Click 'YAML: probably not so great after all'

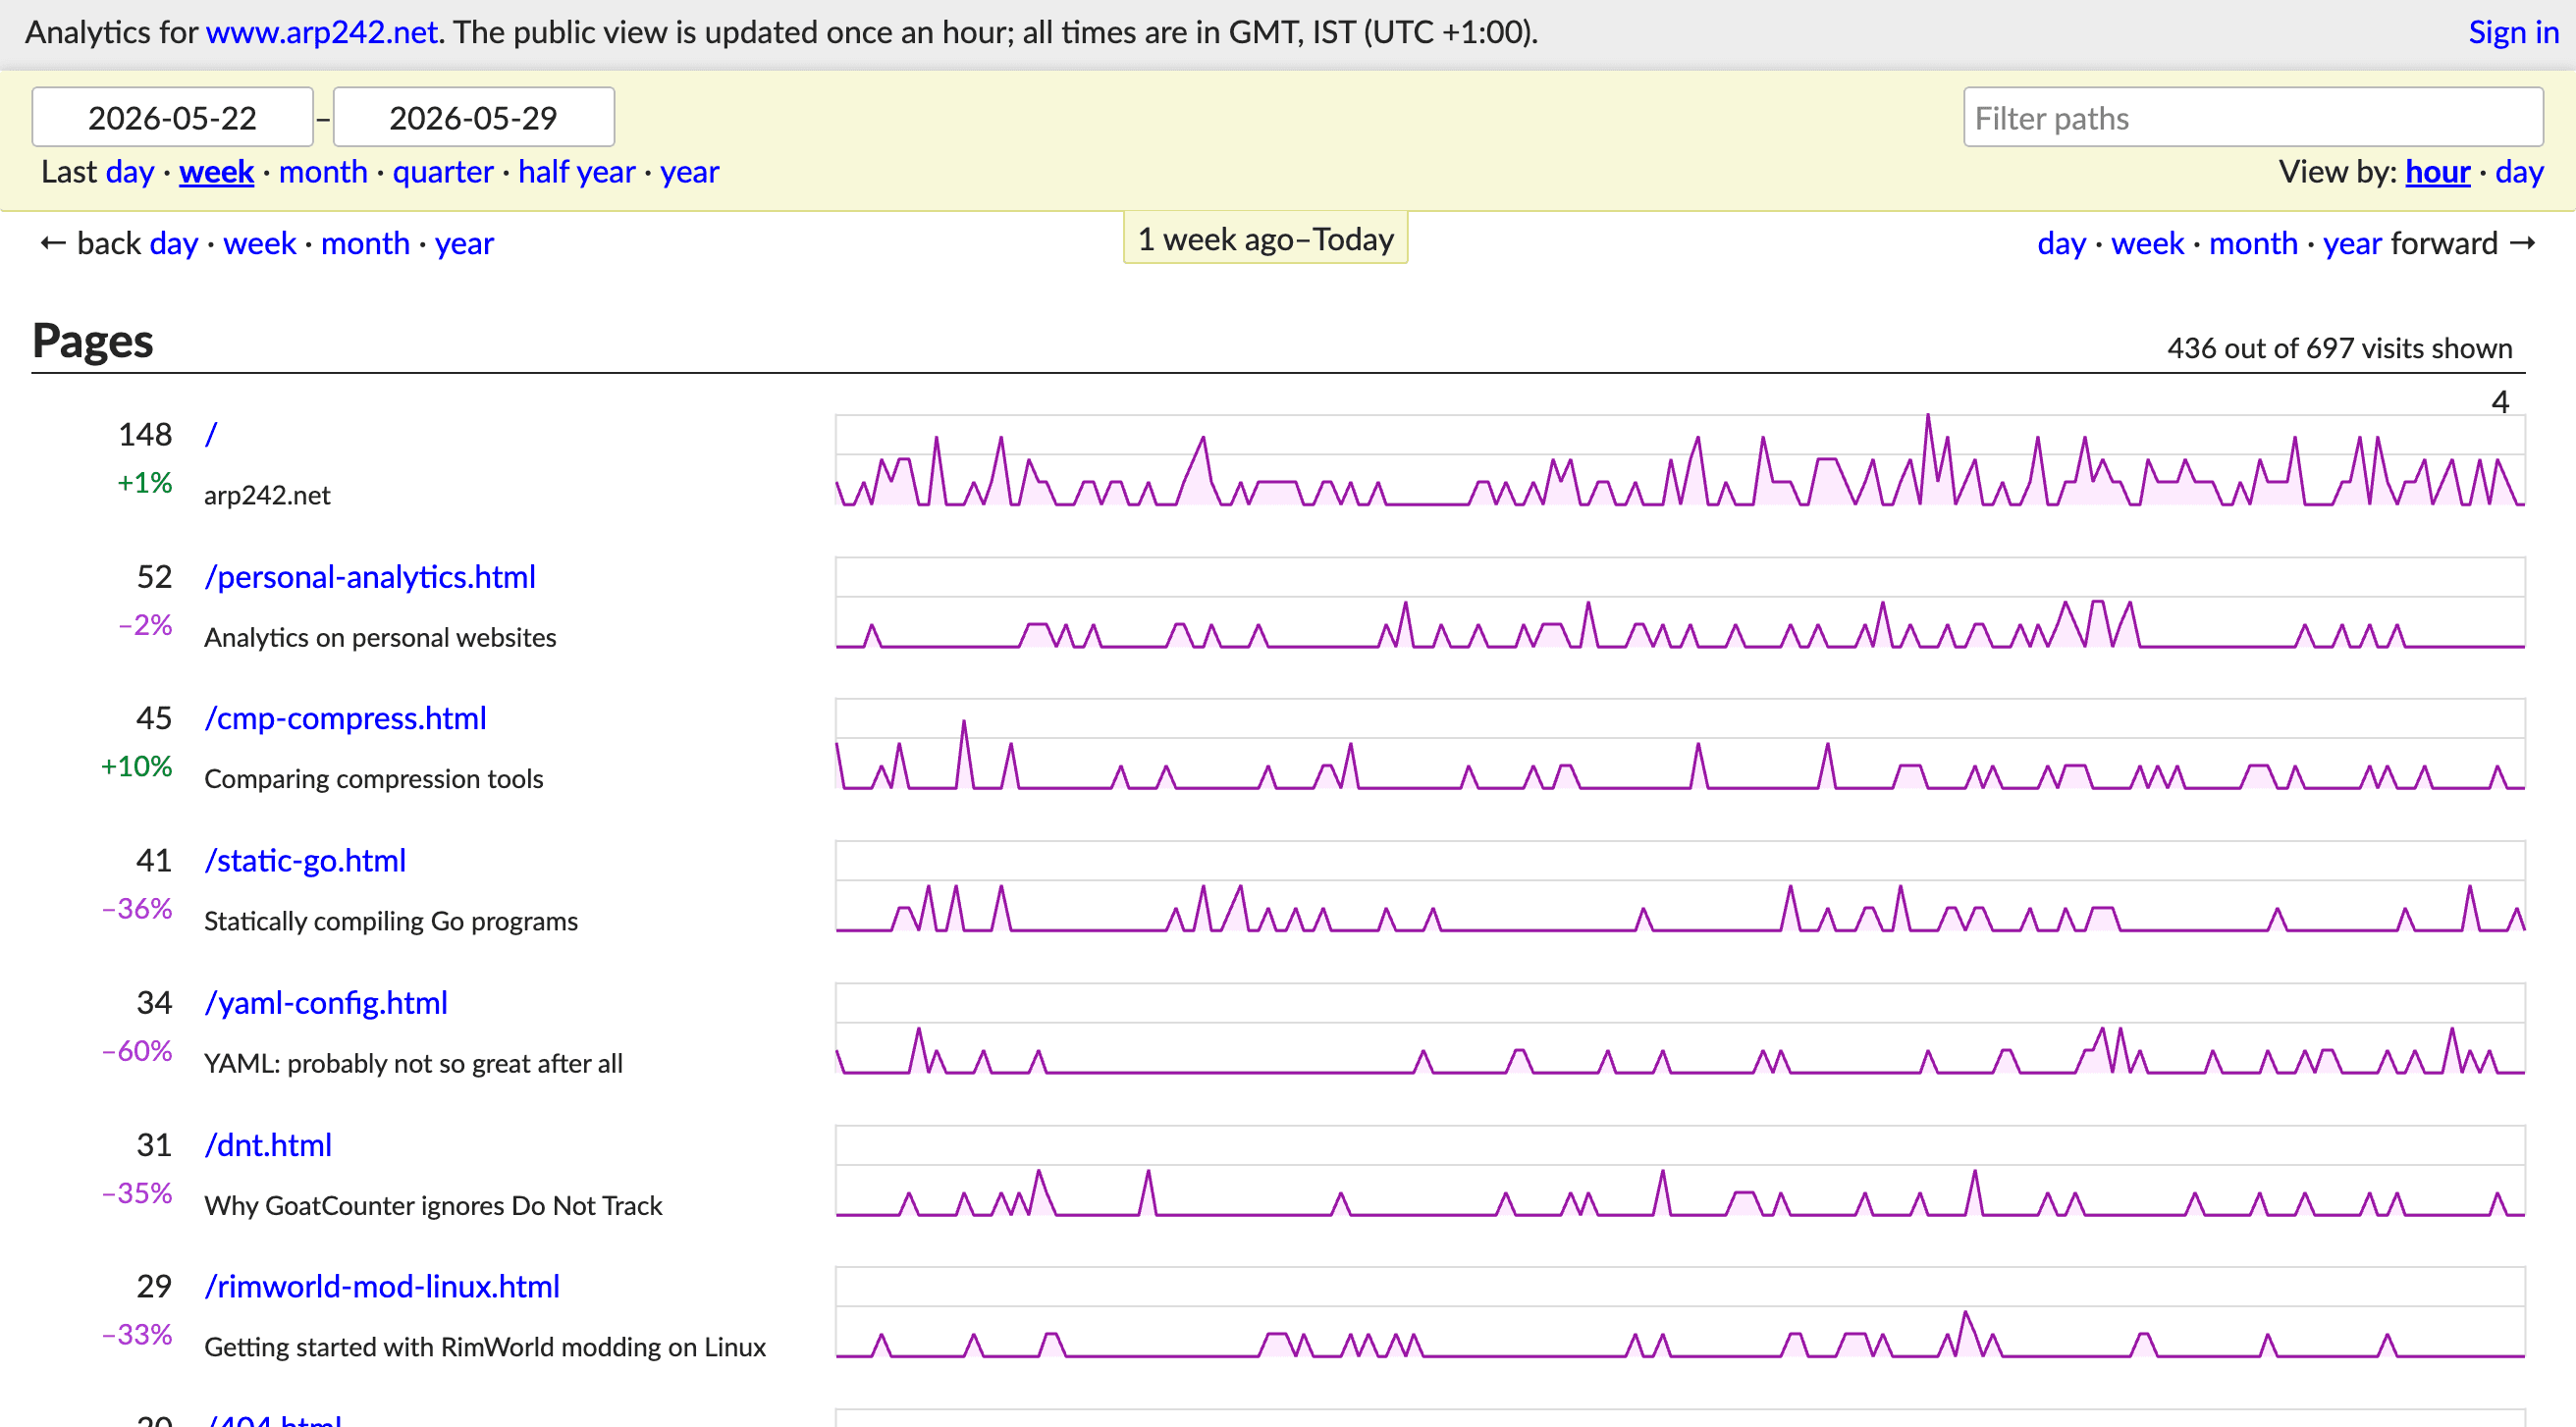pos(413,1063)
